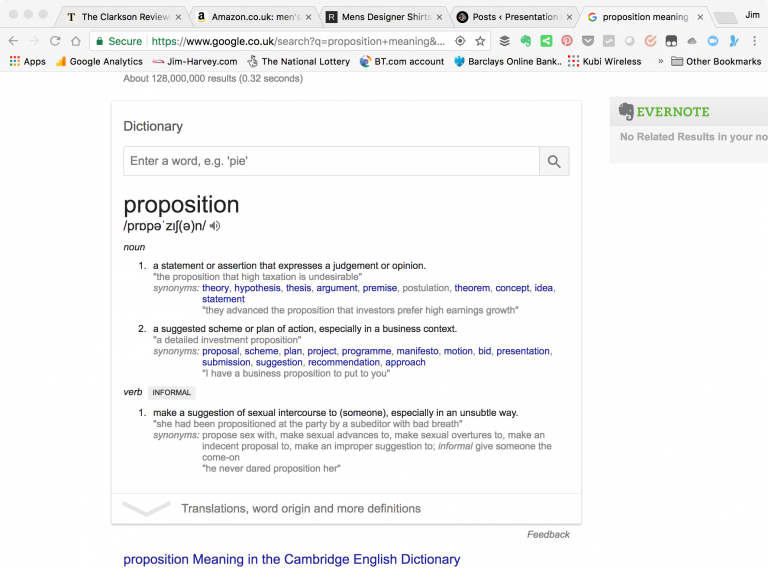Switch to the Amazon.co.uk tab
The image size is (768, 569).
[255, 17]
